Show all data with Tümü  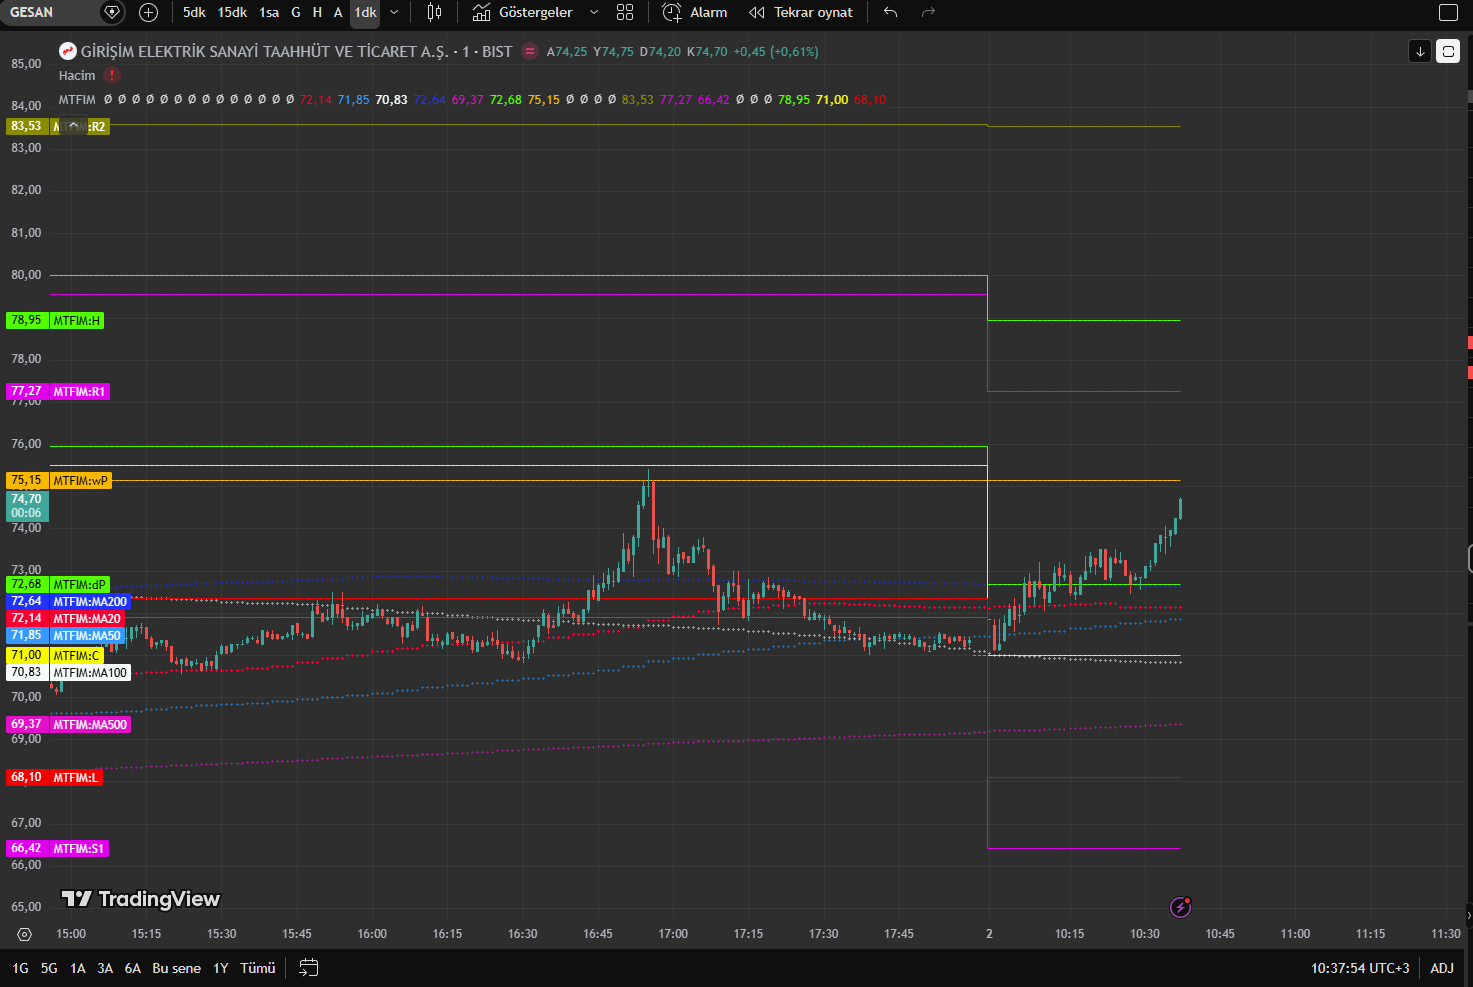pyautogui.click(x=258, y=968)
